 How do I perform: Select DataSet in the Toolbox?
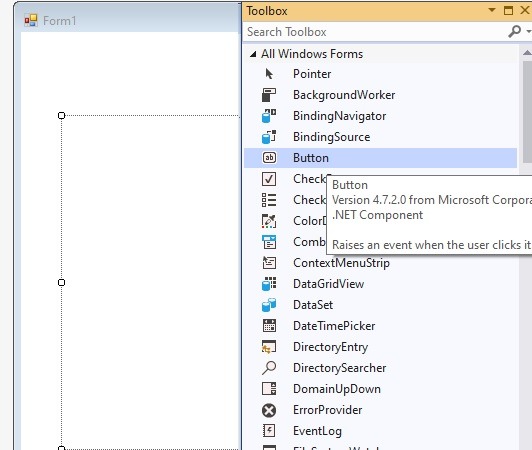click(x=313, y=305)
